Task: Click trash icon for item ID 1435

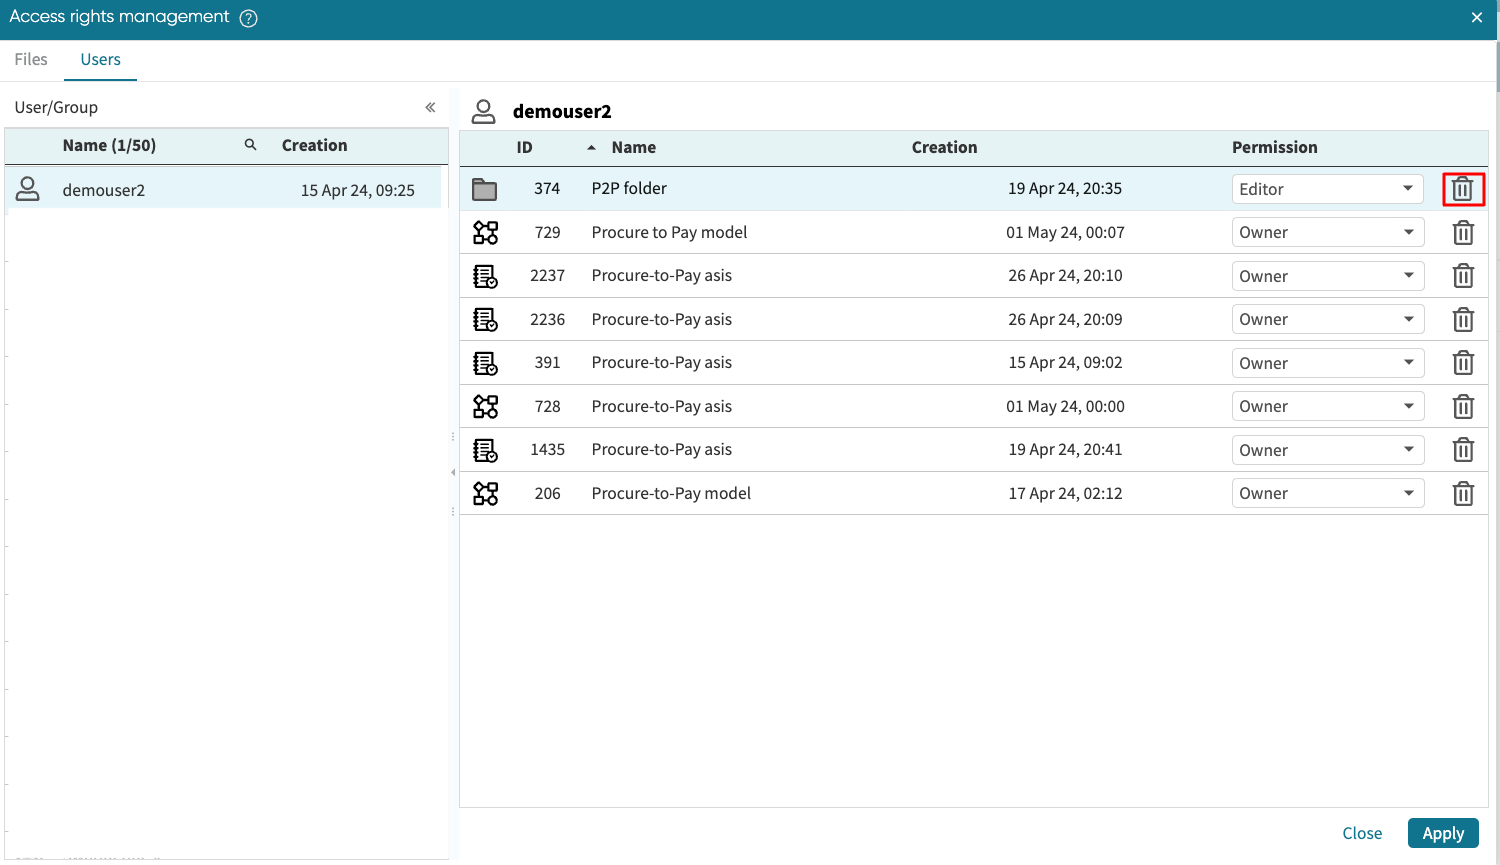Action: click(1463, 450)
